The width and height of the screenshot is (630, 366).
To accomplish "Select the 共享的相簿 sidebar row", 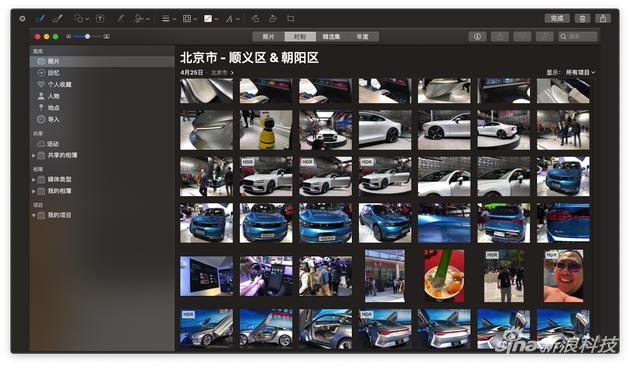I will (102, 155).
